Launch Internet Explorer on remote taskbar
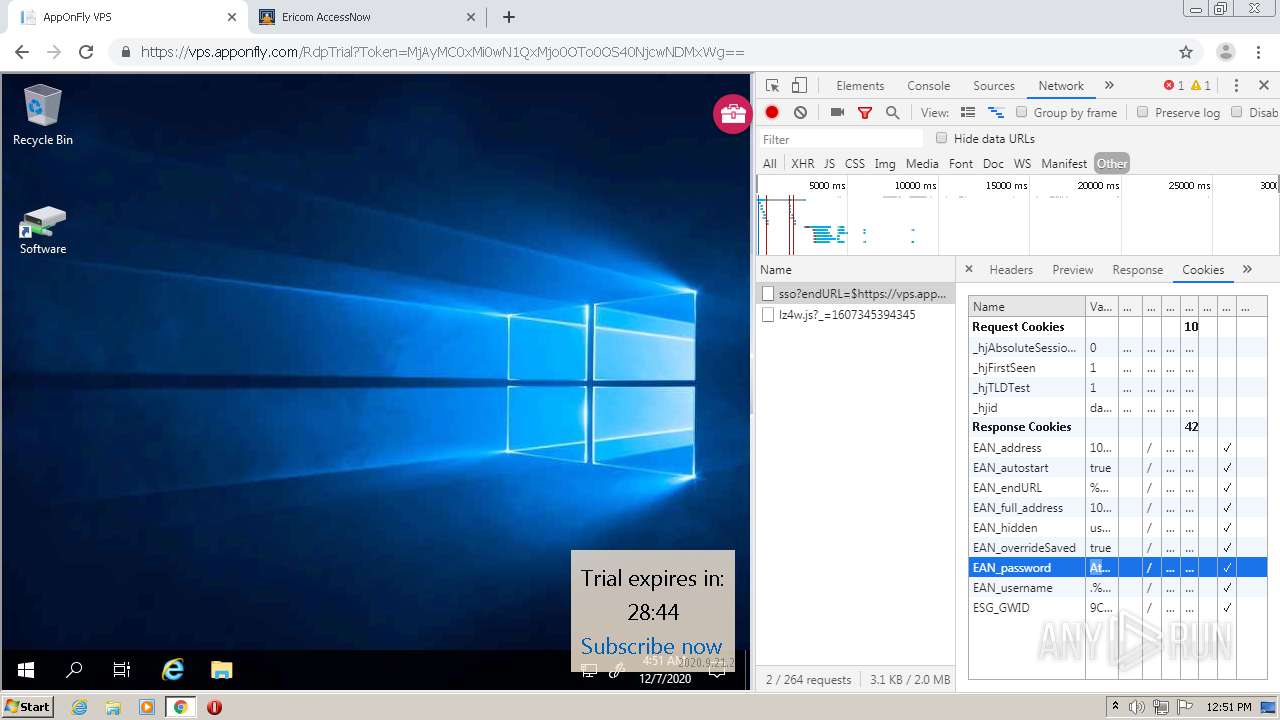Screen dimensions: 1280x720 173,670
